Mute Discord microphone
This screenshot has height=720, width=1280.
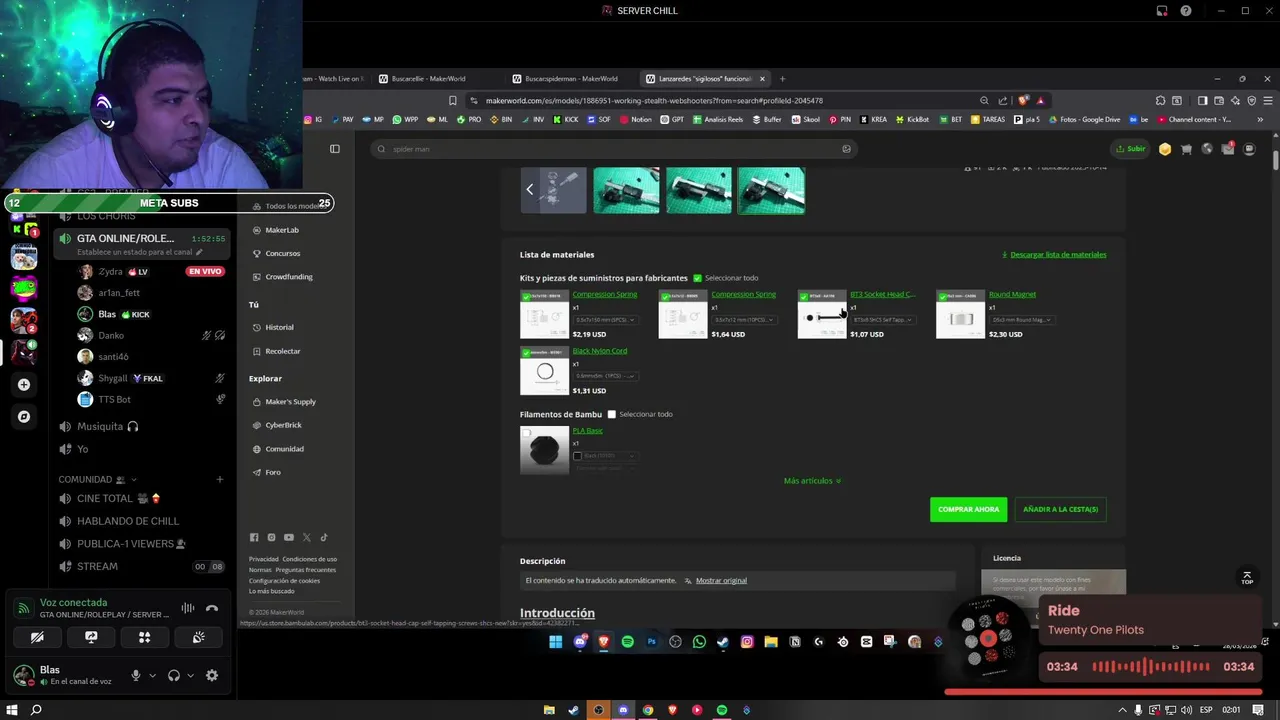coord(136,675)
